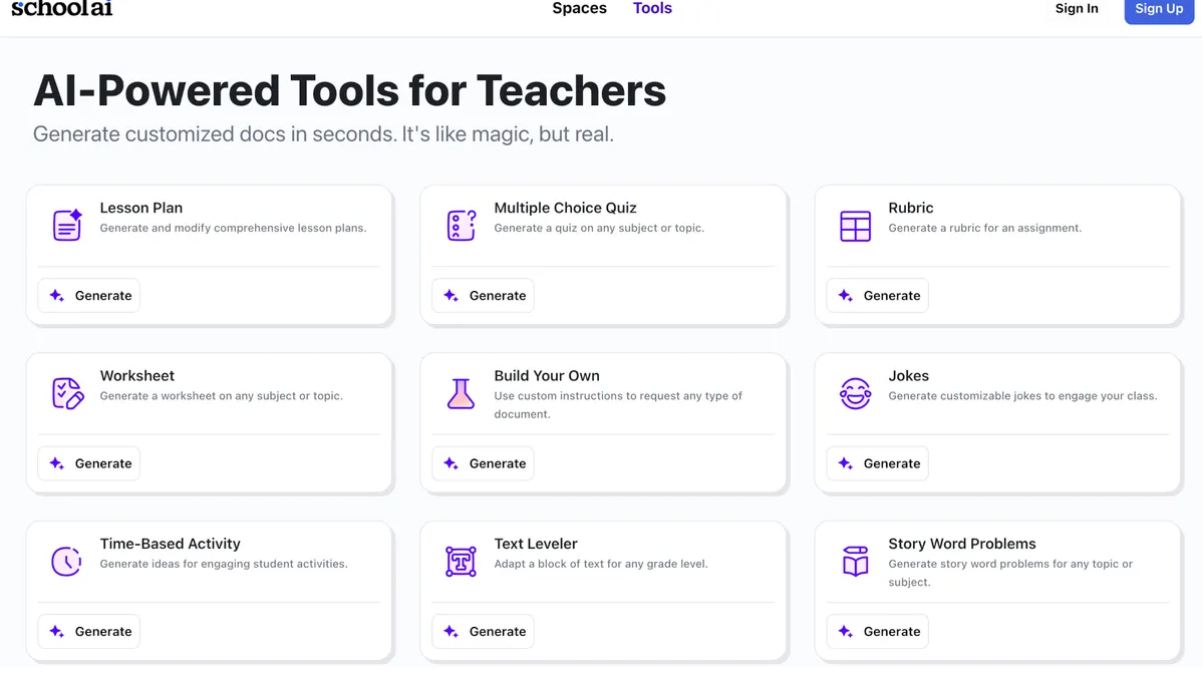Screen dimensions: 1204x680
Task: Click the Rubric title
Action: pos(911,208)
